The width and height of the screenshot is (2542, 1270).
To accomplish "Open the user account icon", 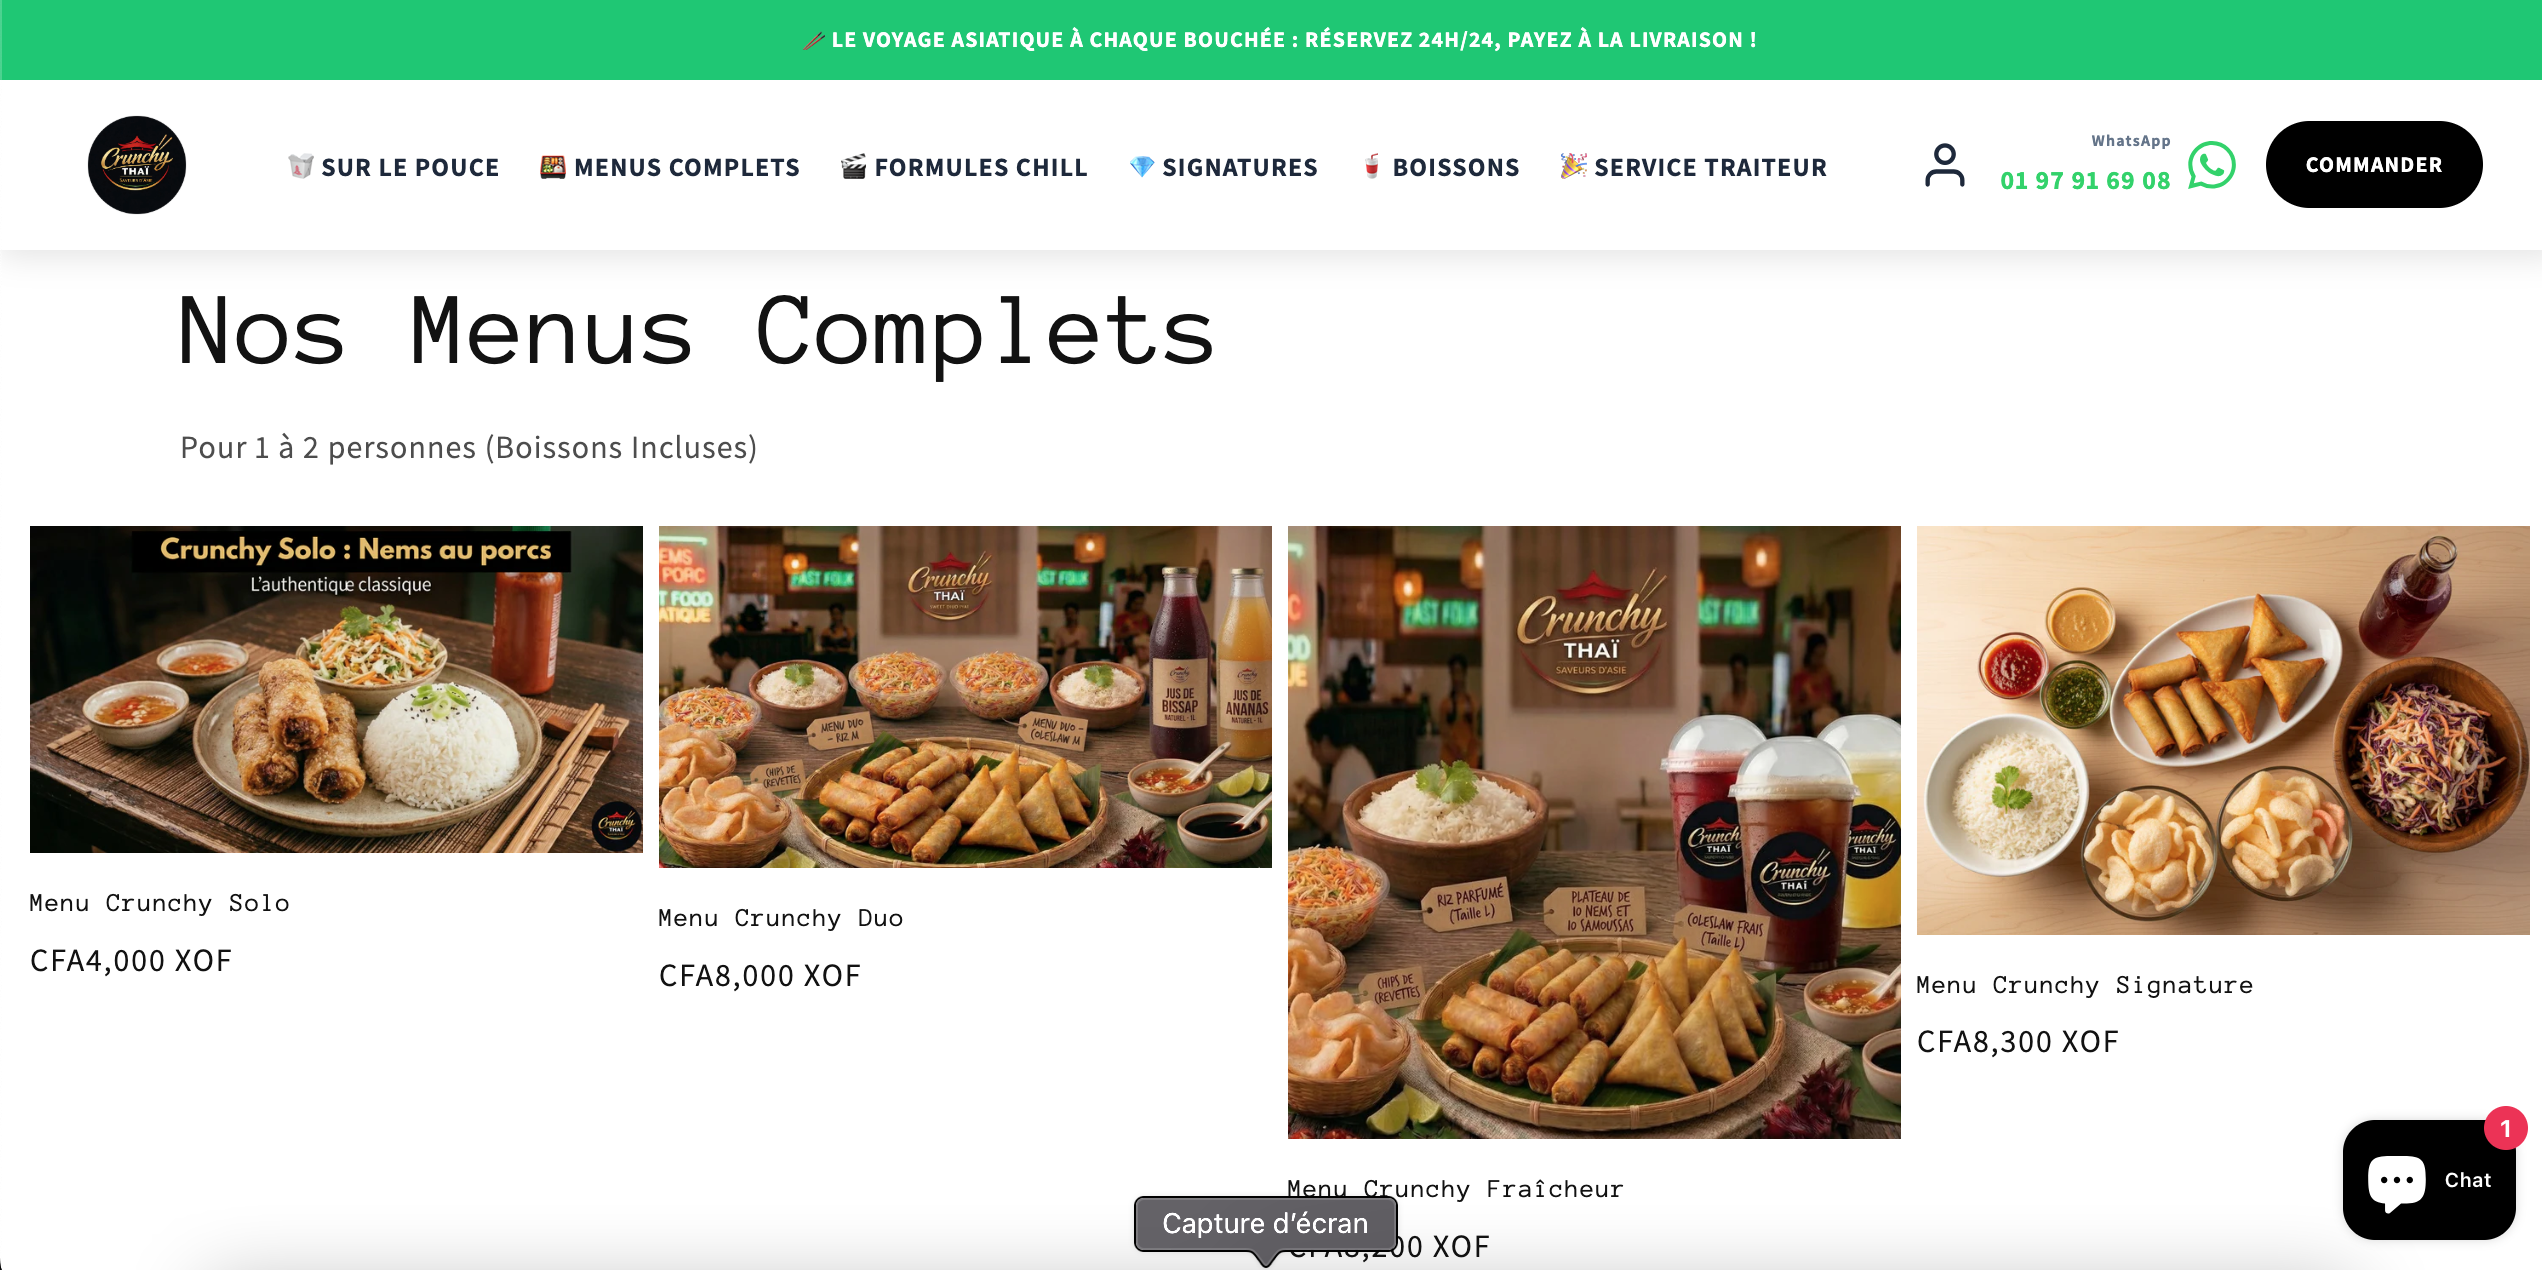I will click(1944, 165).
